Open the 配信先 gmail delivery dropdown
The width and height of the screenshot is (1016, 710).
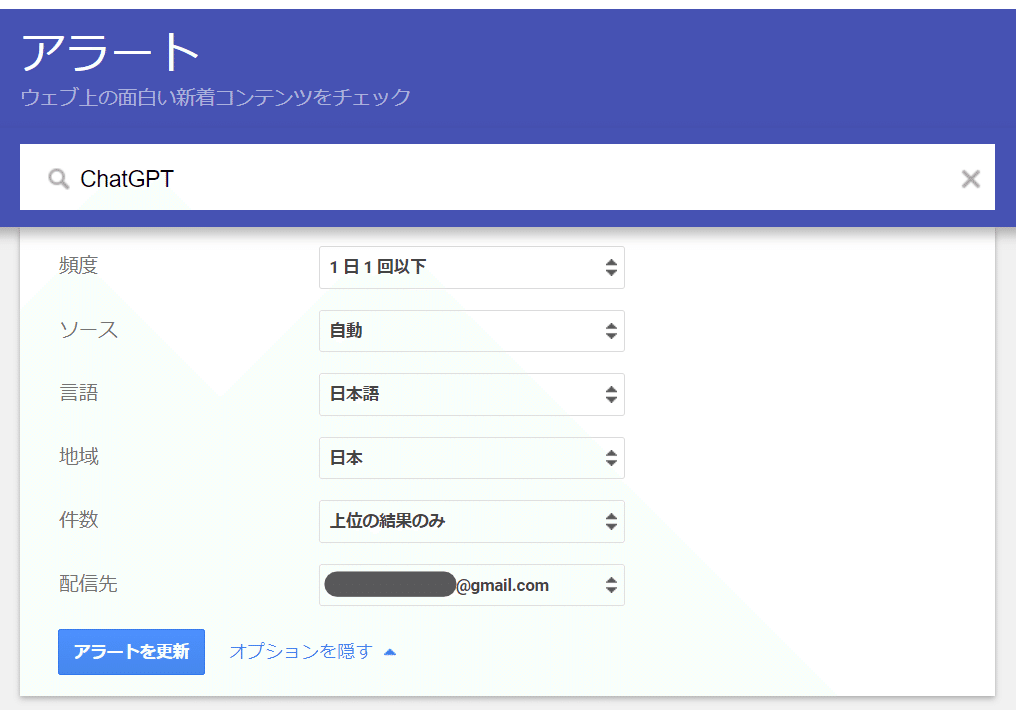(472, 585)
